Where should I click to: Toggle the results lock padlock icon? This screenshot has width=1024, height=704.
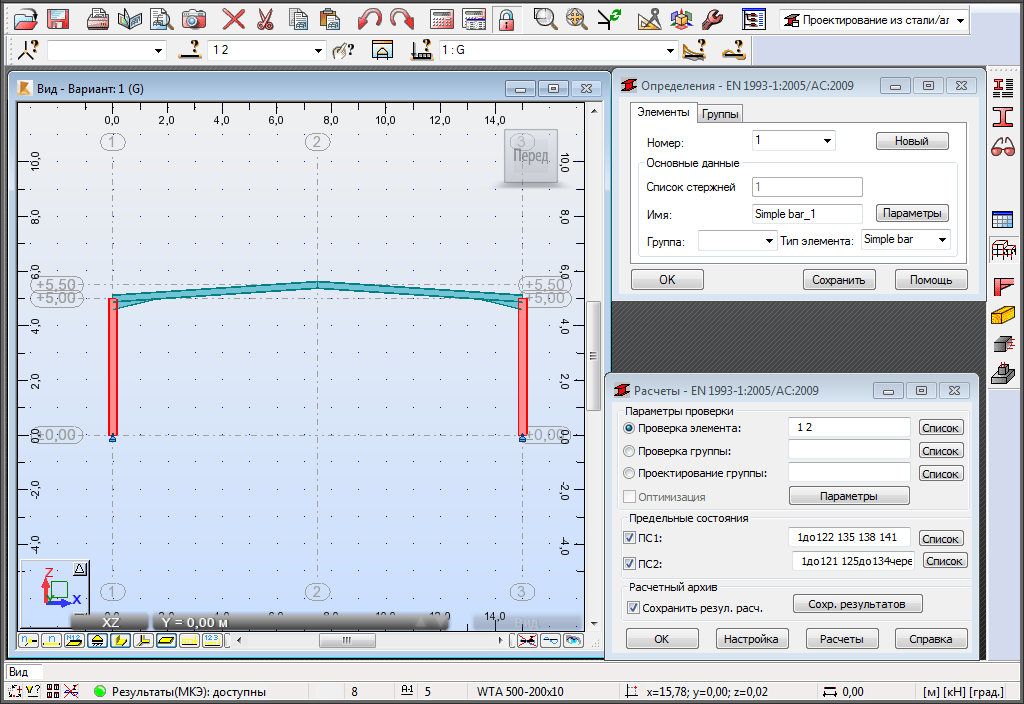506,19
